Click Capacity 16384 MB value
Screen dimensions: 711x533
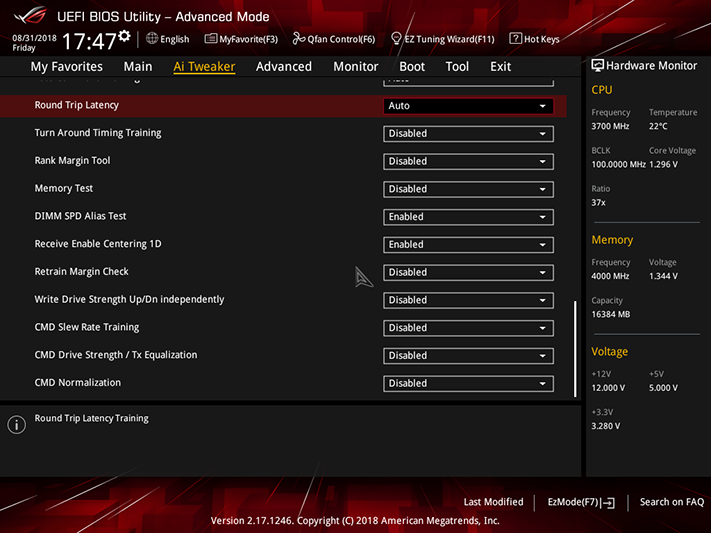(x=611, y=314)
